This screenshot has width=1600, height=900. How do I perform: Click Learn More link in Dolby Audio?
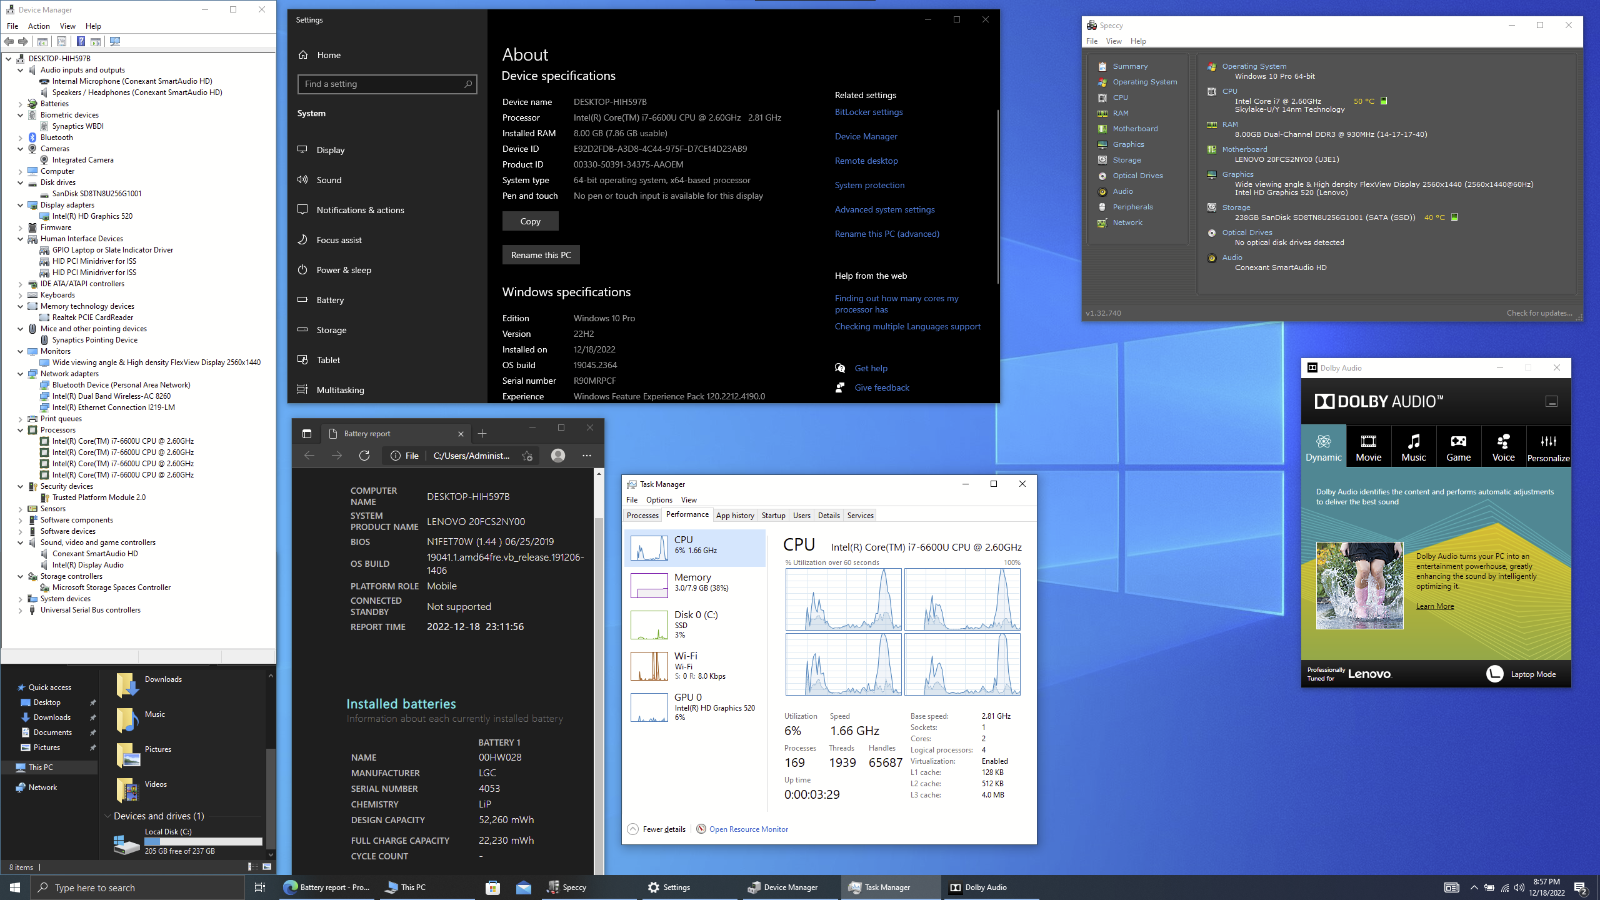coord(1435,606)
